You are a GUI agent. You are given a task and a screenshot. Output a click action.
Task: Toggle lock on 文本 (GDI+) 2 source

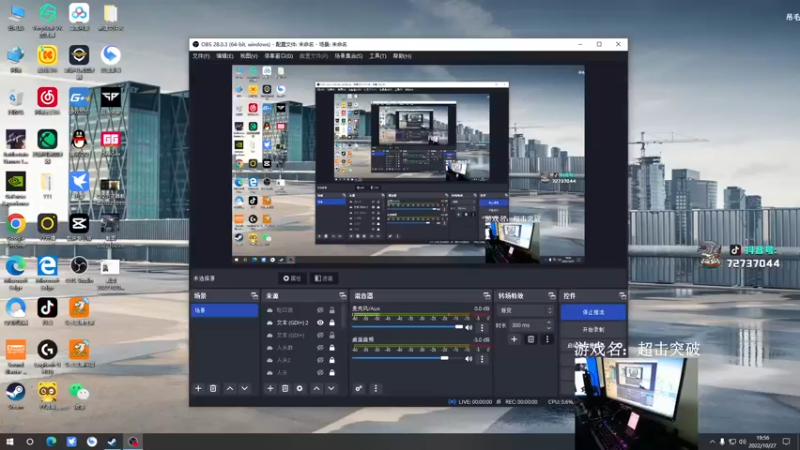(x=332, y=323)
